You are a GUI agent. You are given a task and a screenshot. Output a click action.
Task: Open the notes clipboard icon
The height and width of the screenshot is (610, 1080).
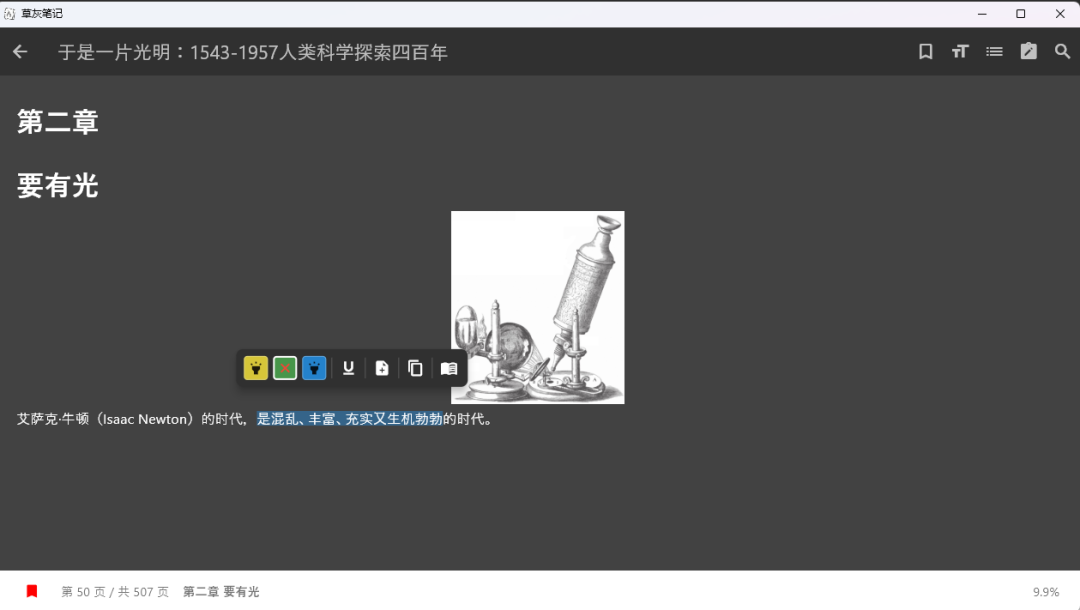click(1028, 52)
